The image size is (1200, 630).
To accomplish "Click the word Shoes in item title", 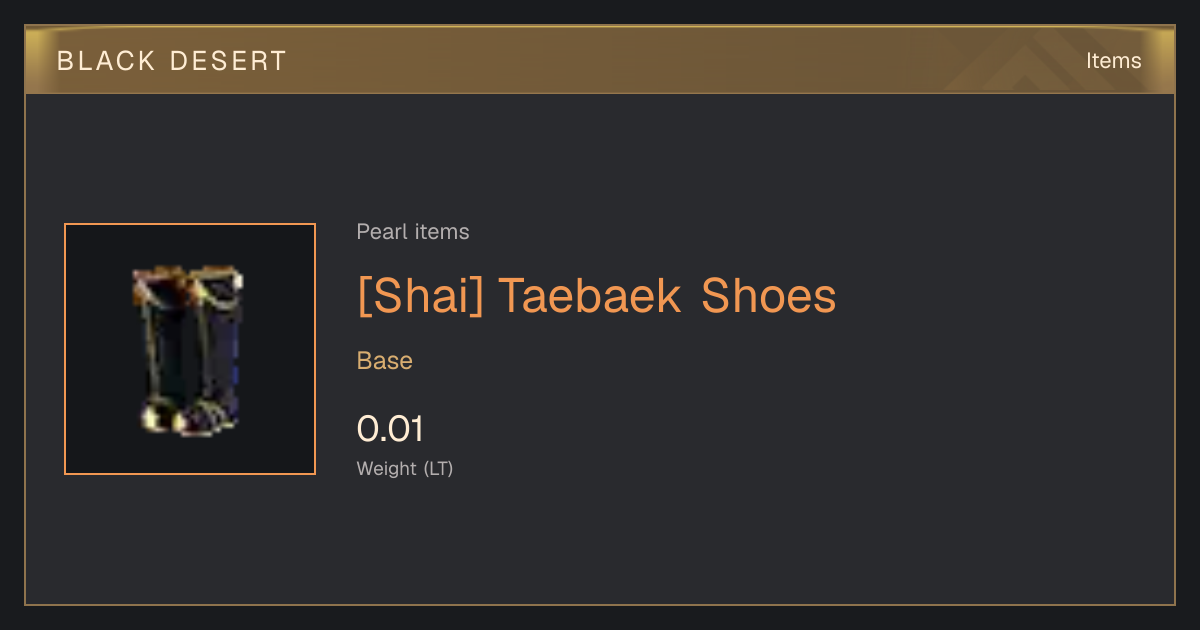I will click(769, 295).
